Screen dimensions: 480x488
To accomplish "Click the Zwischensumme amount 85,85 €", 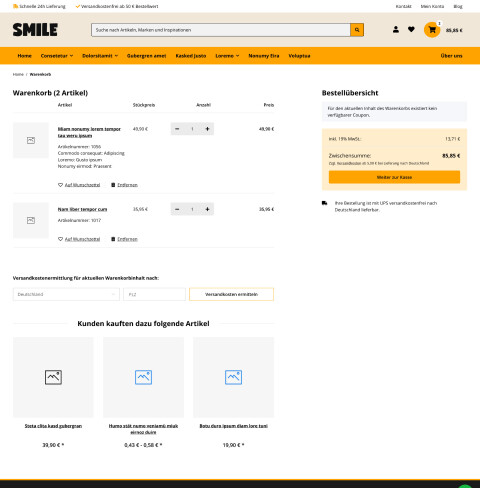I will (451, 156).
